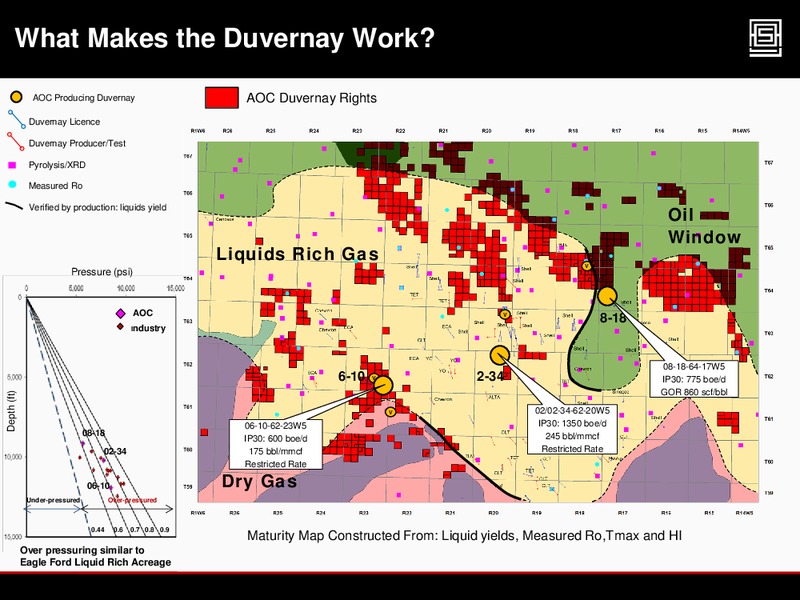Click the 'AOC Duvernay Rights' label
Viewport: 800px width, 600px height.
click(x=311, y=98)
